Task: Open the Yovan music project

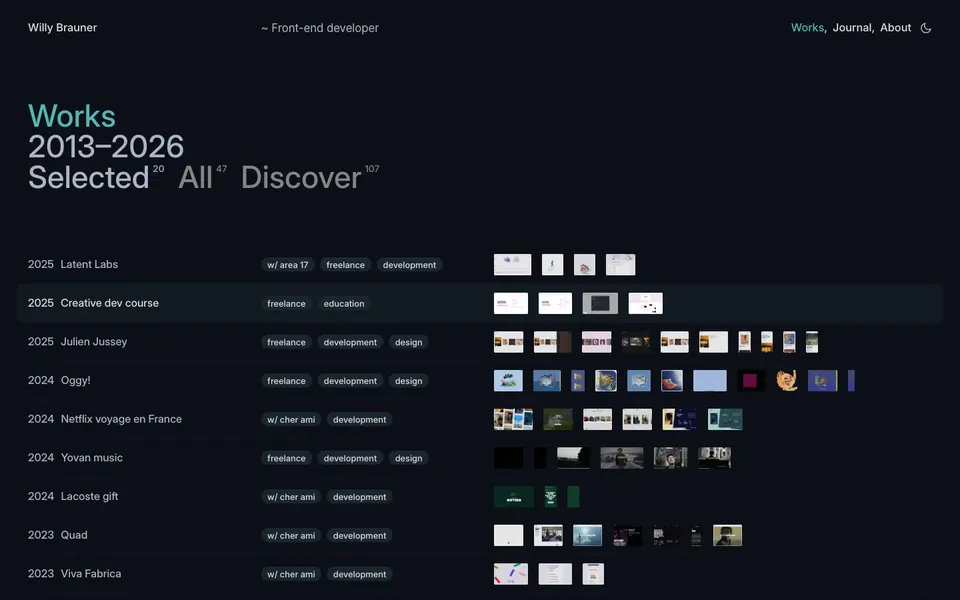Action: (x=92, y=457)
